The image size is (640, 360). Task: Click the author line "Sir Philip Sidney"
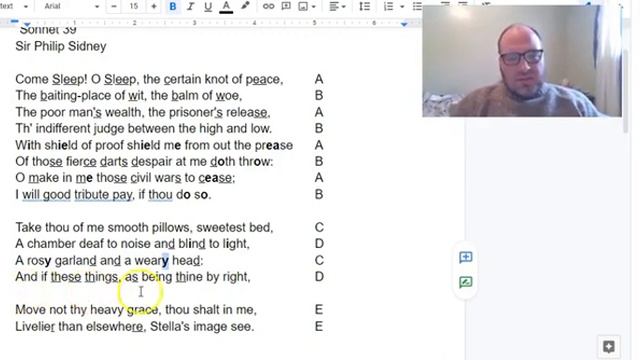pos(61,46)
